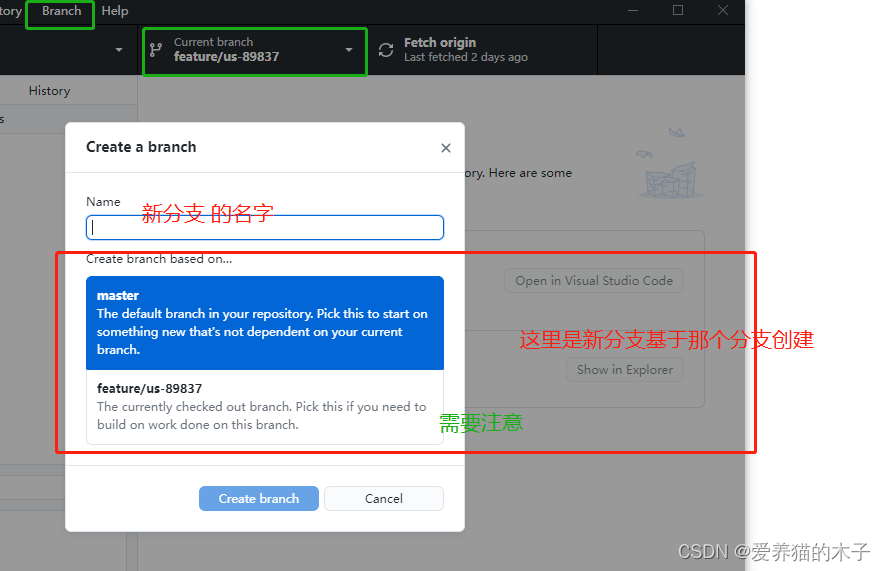Click the 'Create a branch' dialog title
This screenshot has height=571, width=885.
pyautogui.click(x=141, y=147)
